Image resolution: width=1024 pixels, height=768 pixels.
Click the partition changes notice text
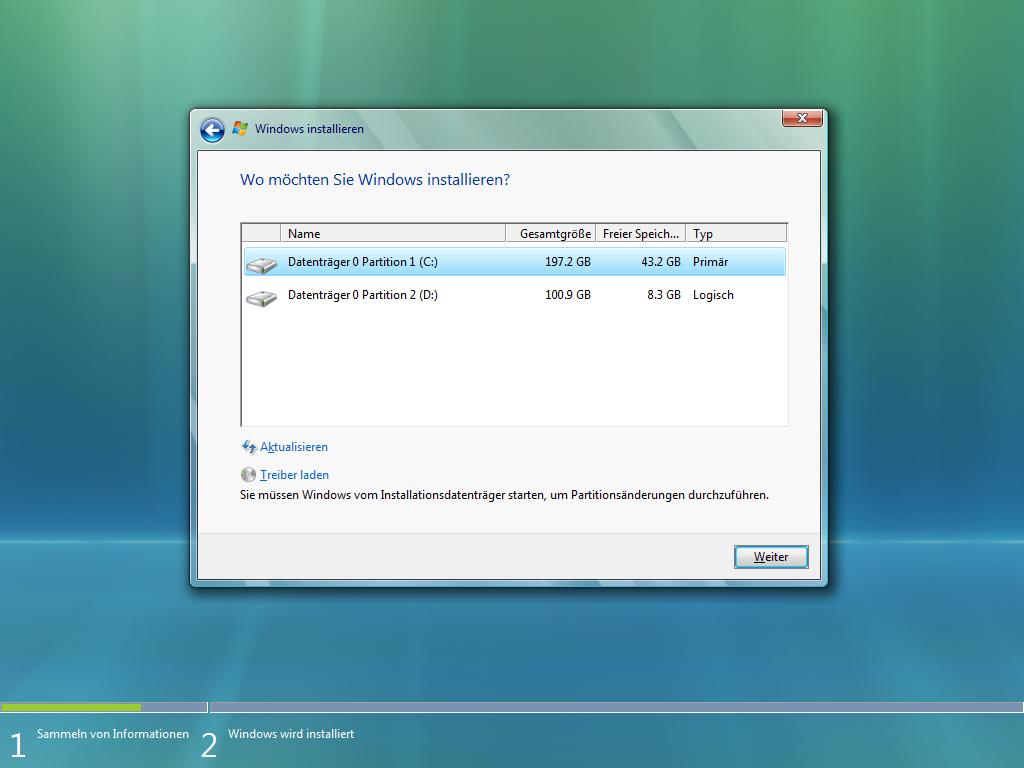tap(504, 495)
